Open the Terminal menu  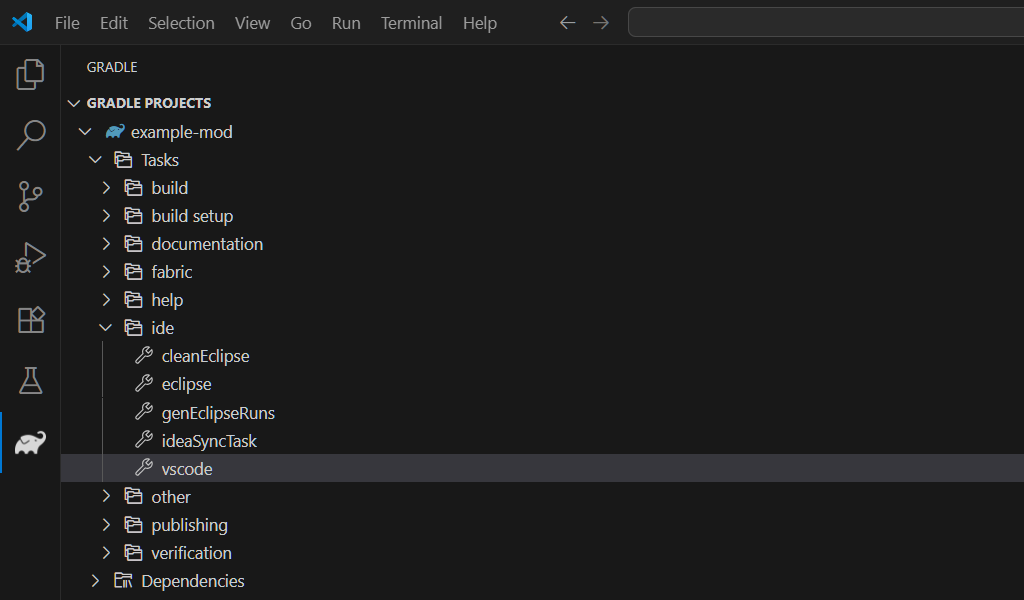[411, 23]
